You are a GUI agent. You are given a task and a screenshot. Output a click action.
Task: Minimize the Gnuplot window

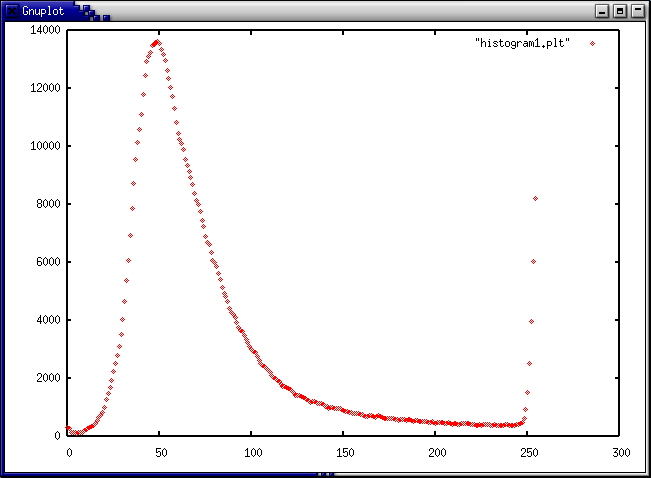click(602, 10)
